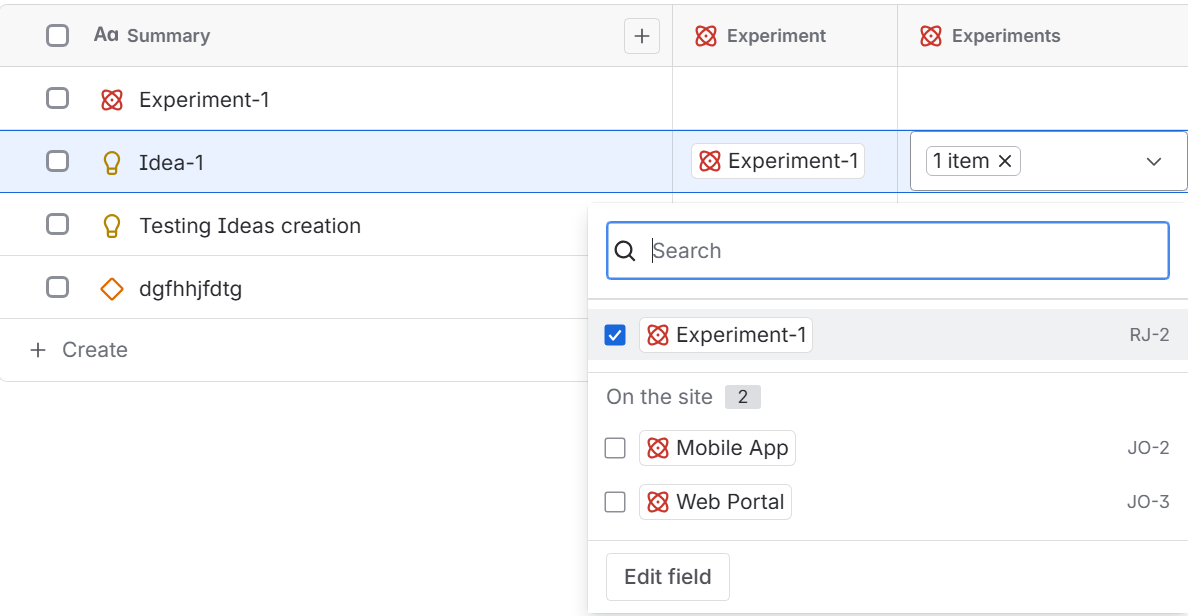Click the dgfhhjfdtg orange diamond icon
This screenshot has width=1188, height=616.
pyautogui.click(x=112, y=289)
